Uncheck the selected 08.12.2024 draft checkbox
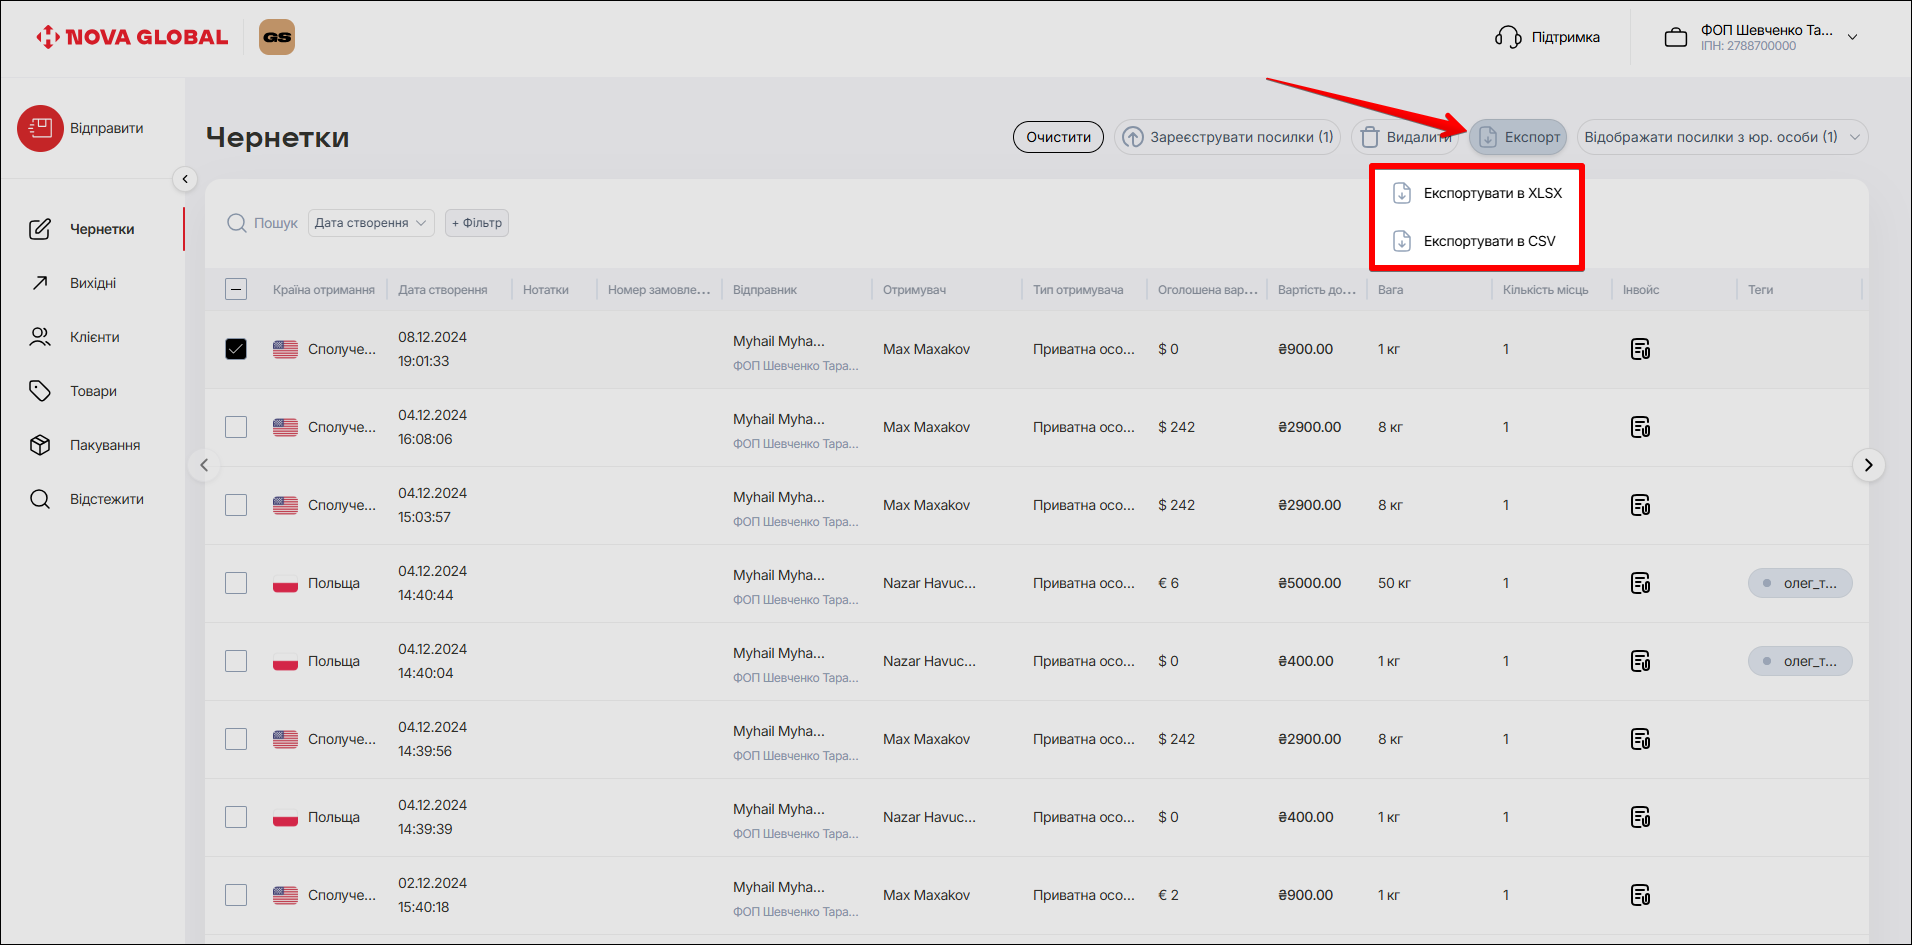The height and width of the screenshot is (945, 1912). click(236, 349)
